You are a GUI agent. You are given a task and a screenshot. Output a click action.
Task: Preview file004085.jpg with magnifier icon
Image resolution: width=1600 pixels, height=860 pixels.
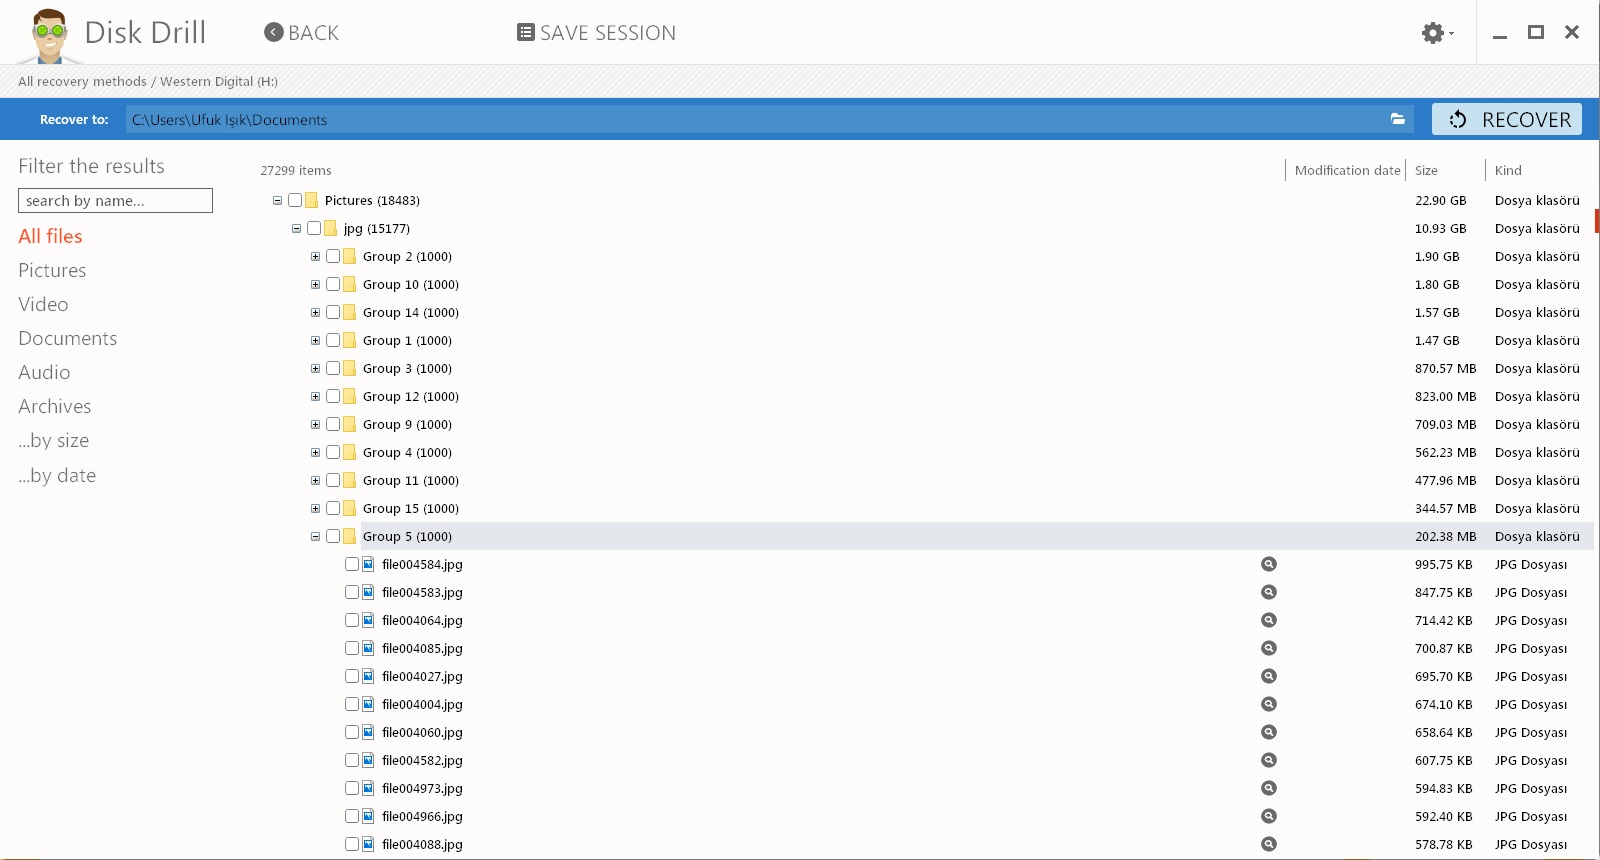click(x=1269, y=648)
